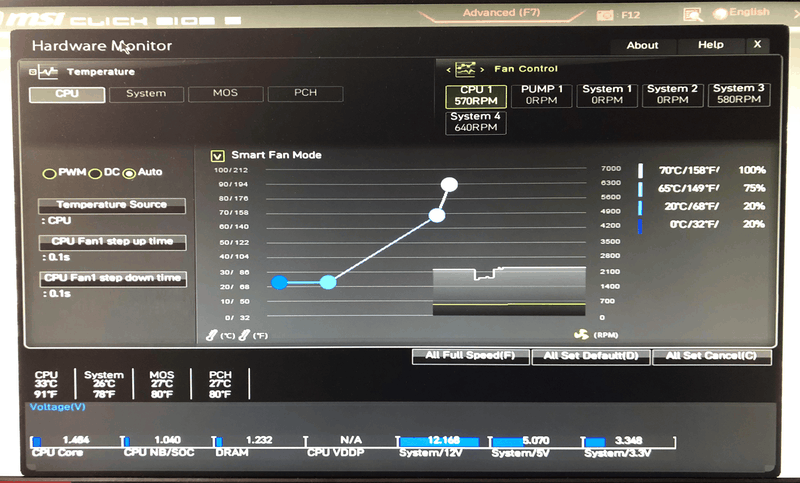Click the leftmost blue fan curve point

pyautogui.click(x=279, y=282)
